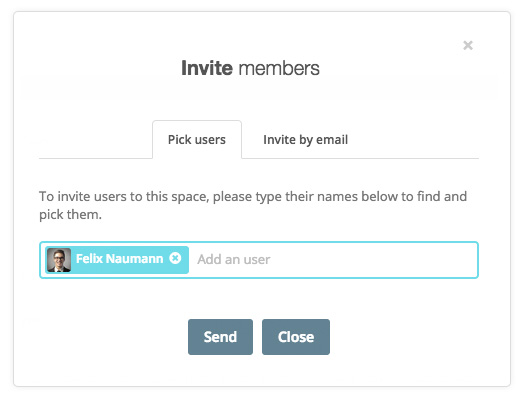Cancel via the blue-gray Close button
This screenshot has height=402, width=525.
(x=296, y=337)
